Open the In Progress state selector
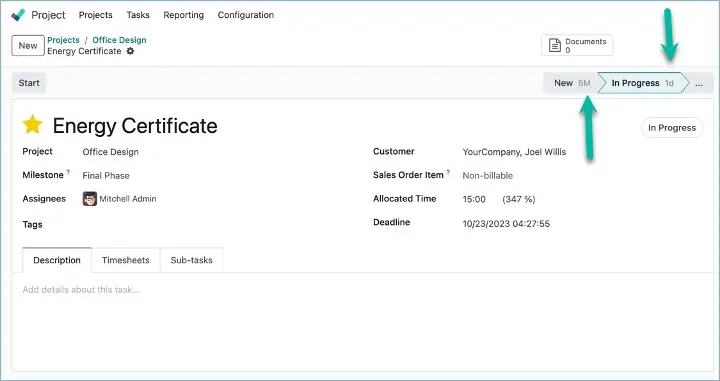 (672, 128)
